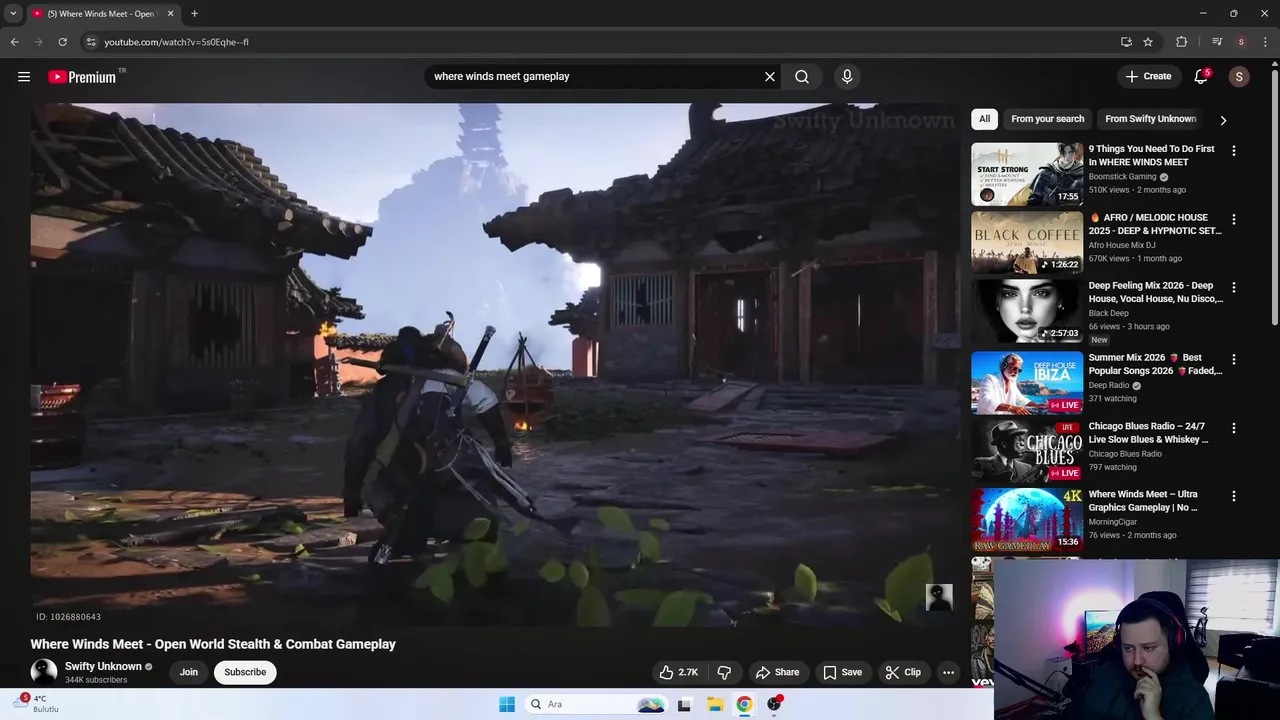1280x720 pixels.
Task: Open Chrome from the taskbar
Action: pos(744,704)
